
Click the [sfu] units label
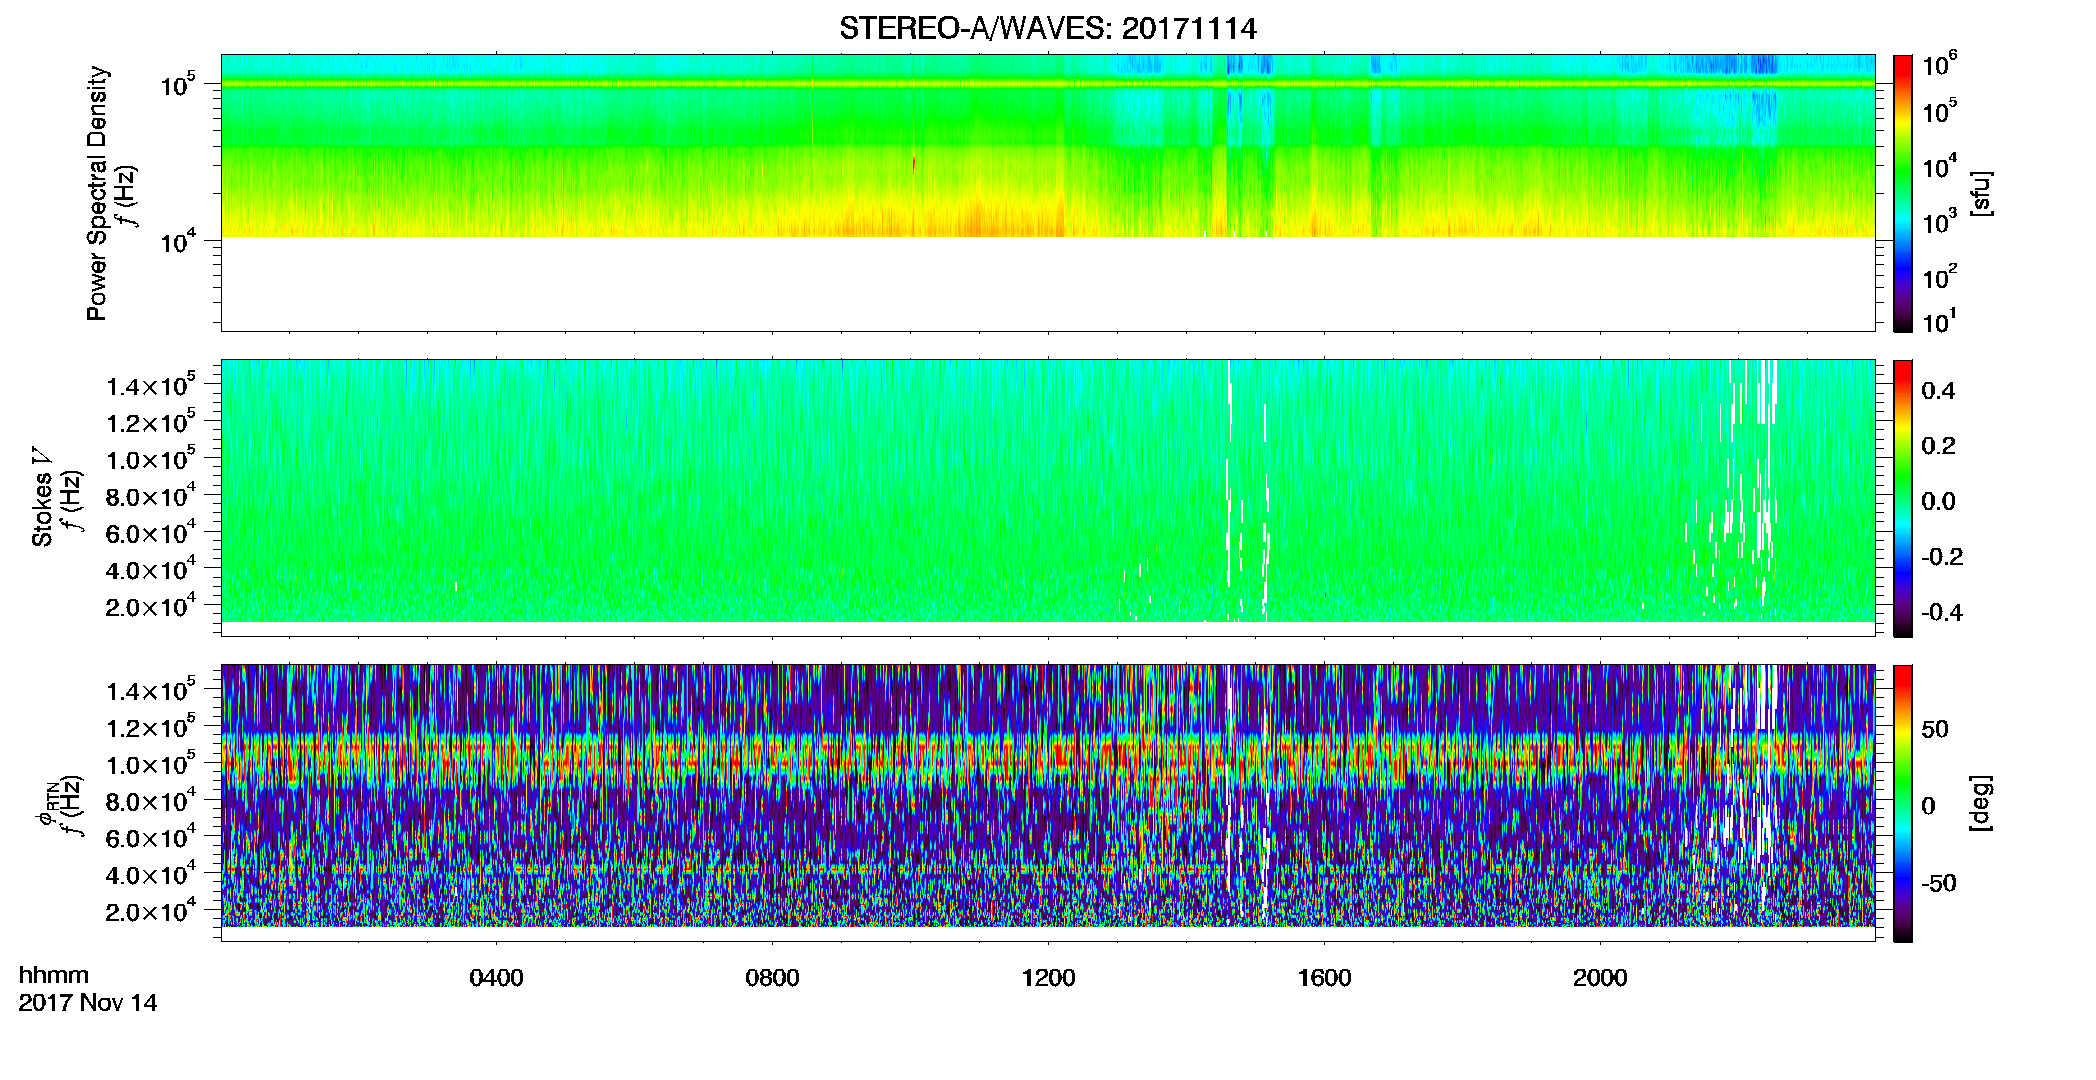tap(1981, 193)
